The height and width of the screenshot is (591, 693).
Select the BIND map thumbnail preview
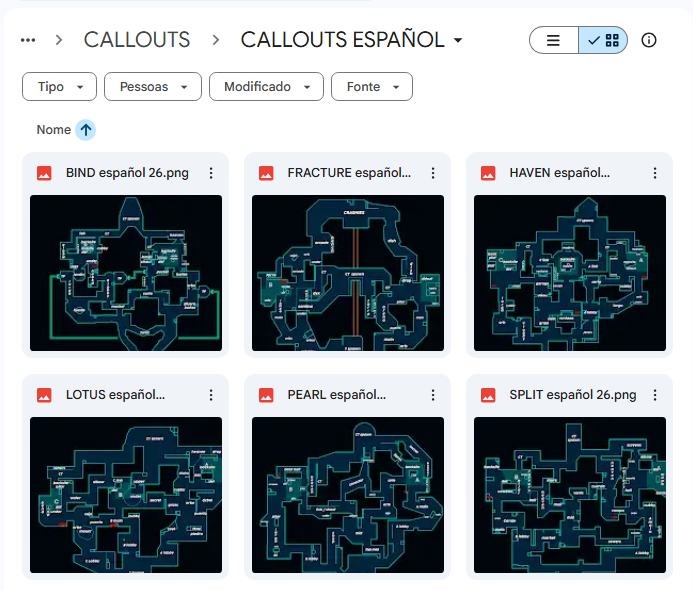pyautogui.click(x=126, y=273)
